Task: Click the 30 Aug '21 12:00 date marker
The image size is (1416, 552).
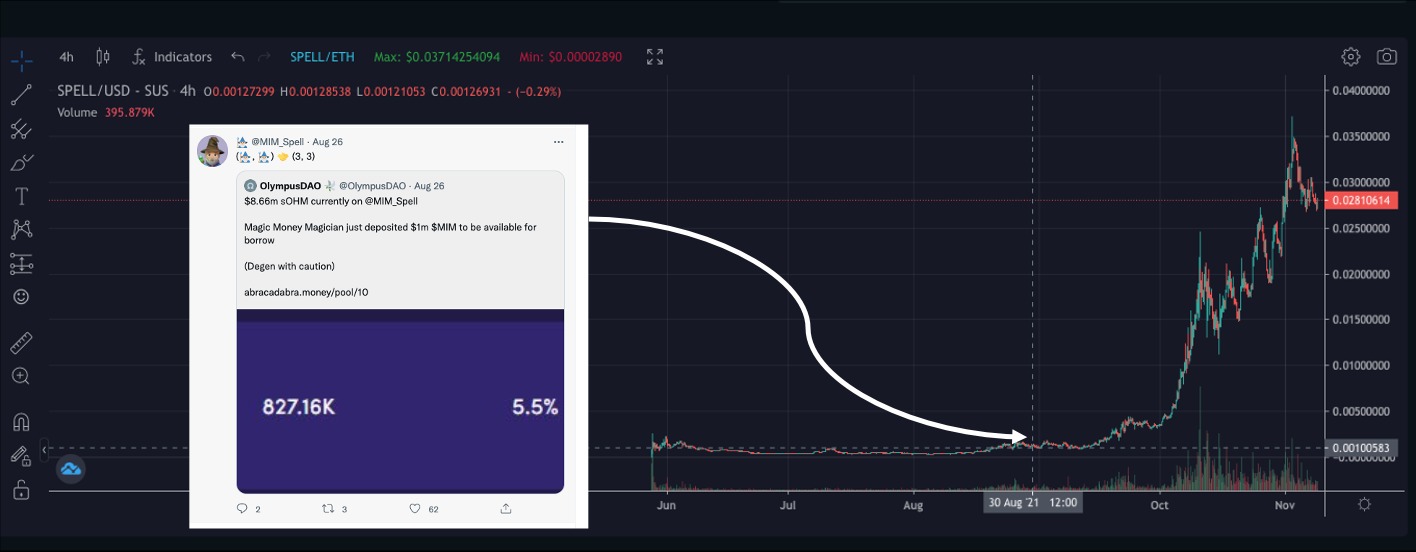Action: (x=1033, y=503)
